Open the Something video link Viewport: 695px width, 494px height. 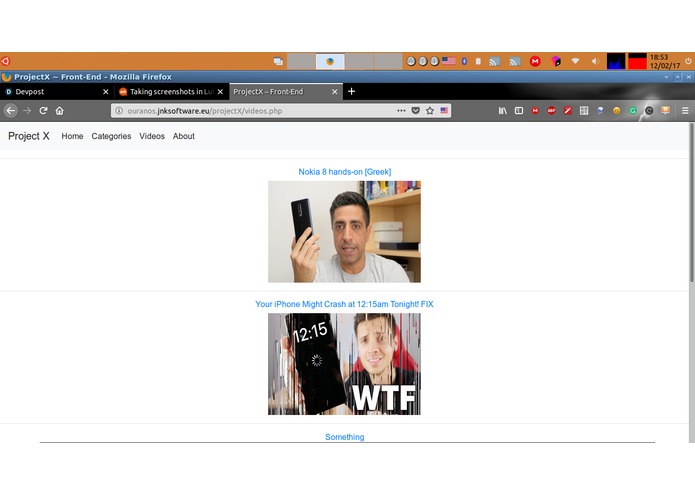point(344,437)
